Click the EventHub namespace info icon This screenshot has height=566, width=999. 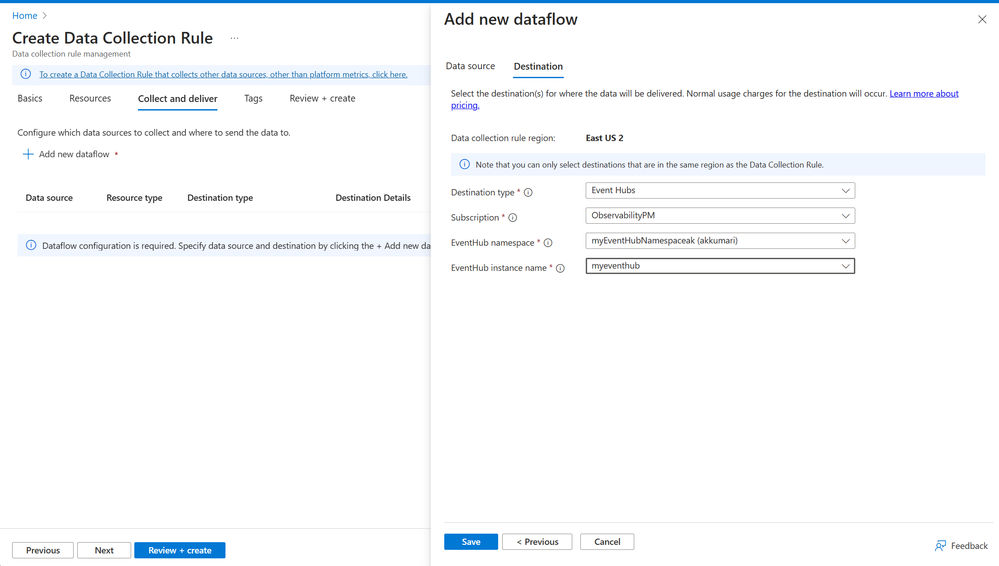548,243
